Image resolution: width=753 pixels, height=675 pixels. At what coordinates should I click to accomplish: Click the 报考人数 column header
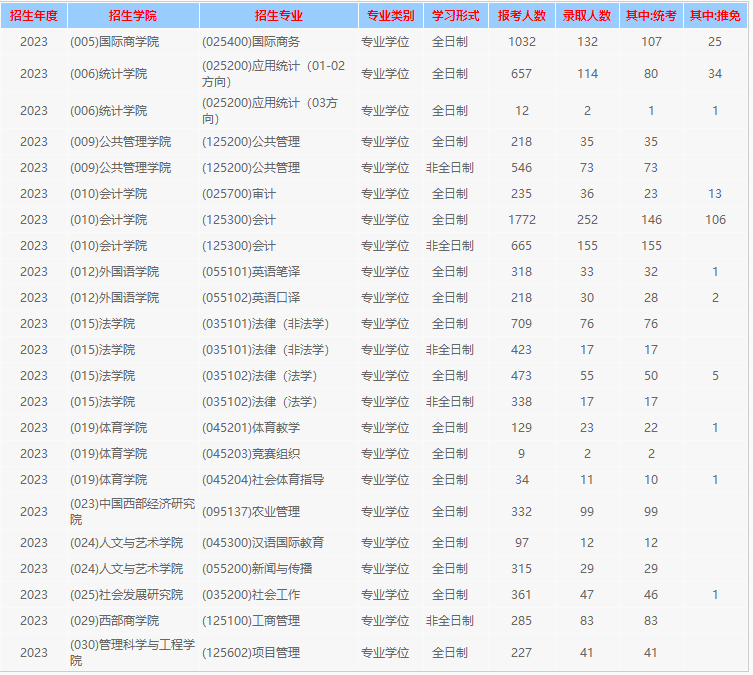coord(522,16)
